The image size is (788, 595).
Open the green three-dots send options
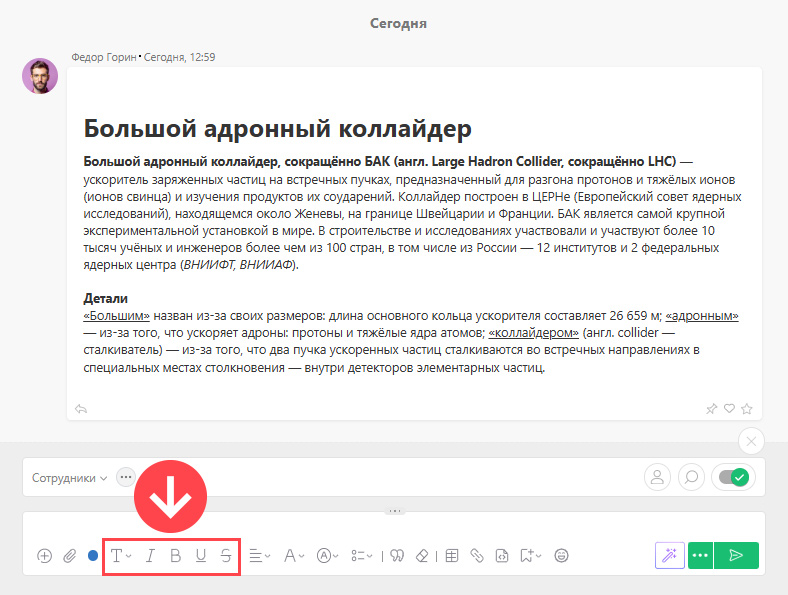700,555
